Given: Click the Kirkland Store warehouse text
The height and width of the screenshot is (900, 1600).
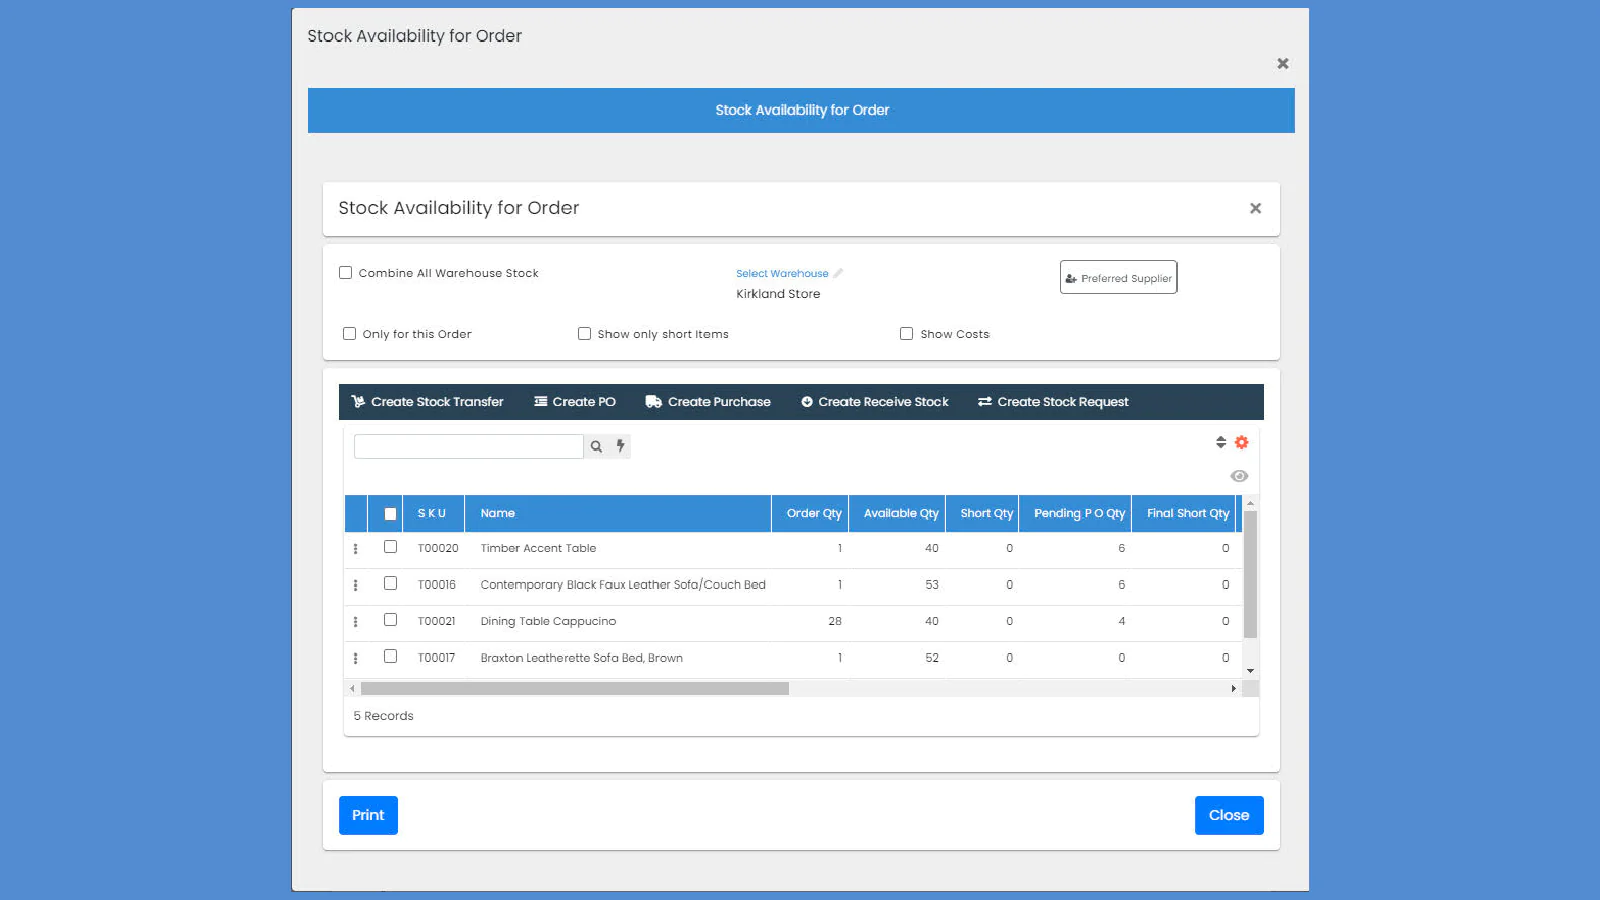Looking at the screenshot, I should coord(778,294).
